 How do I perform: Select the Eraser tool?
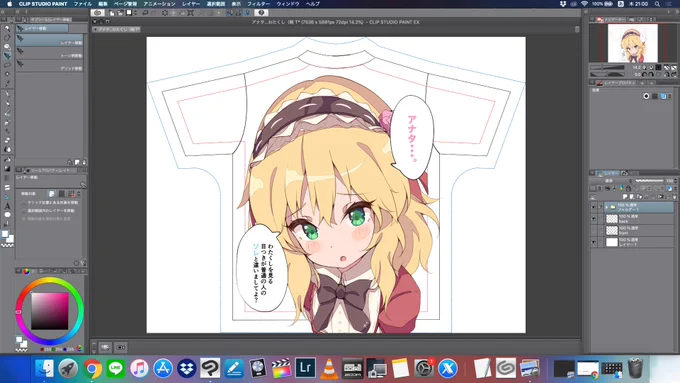pyautogui.click(x=7, y=140)
